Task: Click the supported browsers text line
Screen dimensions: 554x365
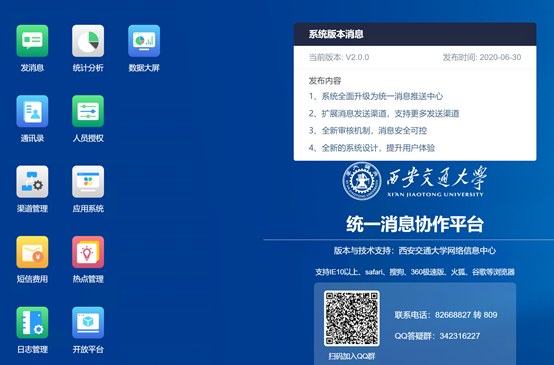Action: pyautogui.click(x=415, y=272)
